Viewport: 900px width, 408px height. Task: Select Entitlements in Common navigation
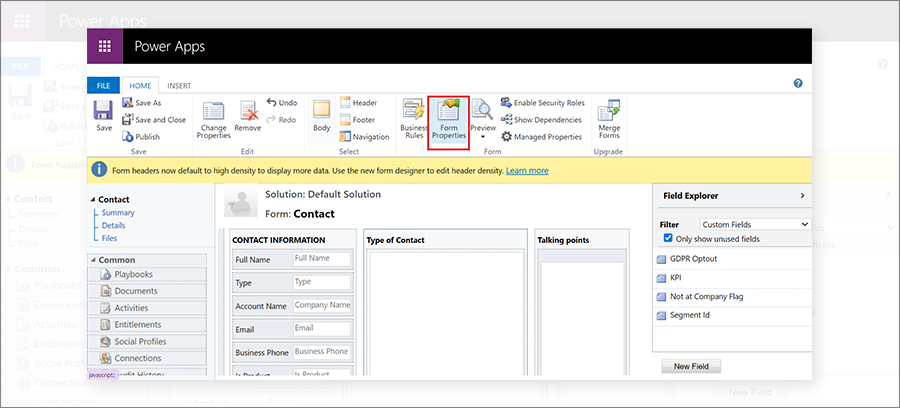(x=148, y=324)
